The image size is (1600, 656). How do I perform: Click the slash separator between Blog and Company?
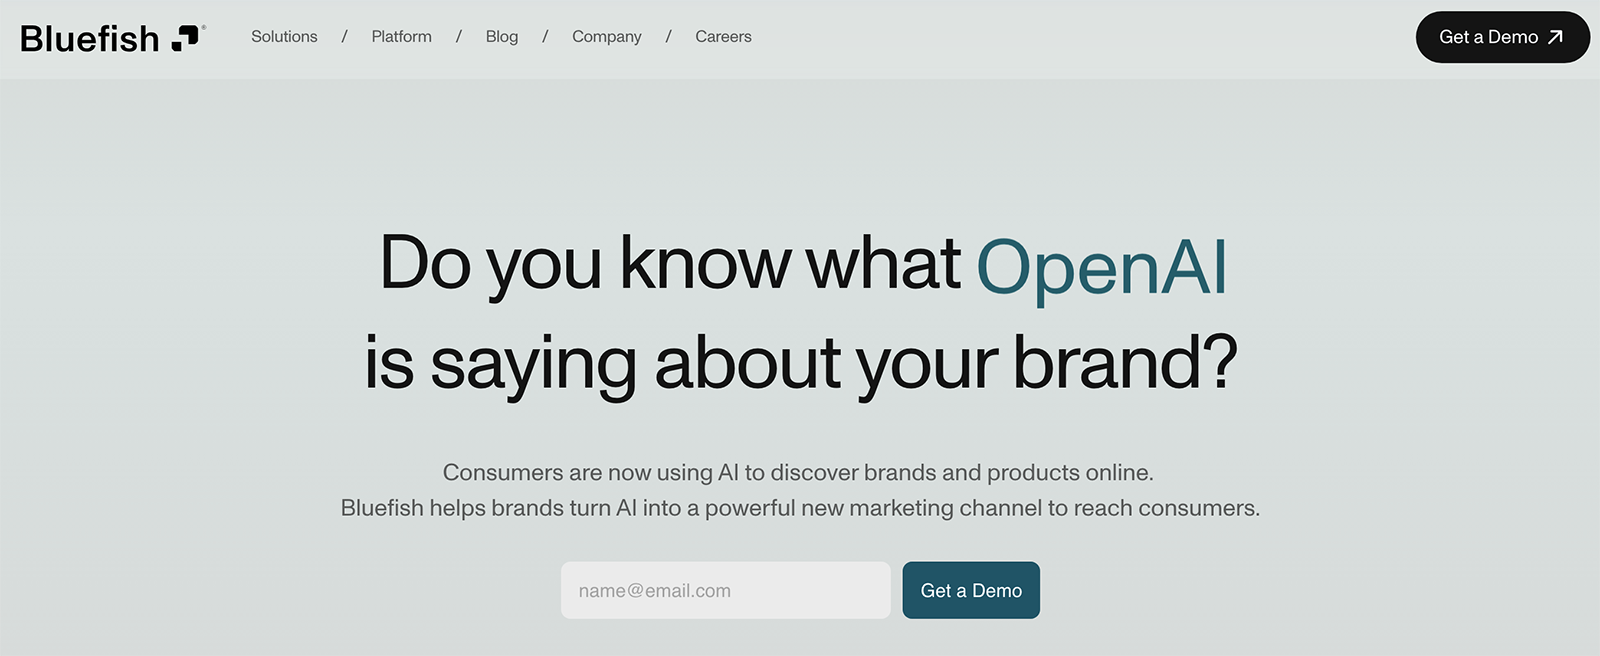point(545,37)
